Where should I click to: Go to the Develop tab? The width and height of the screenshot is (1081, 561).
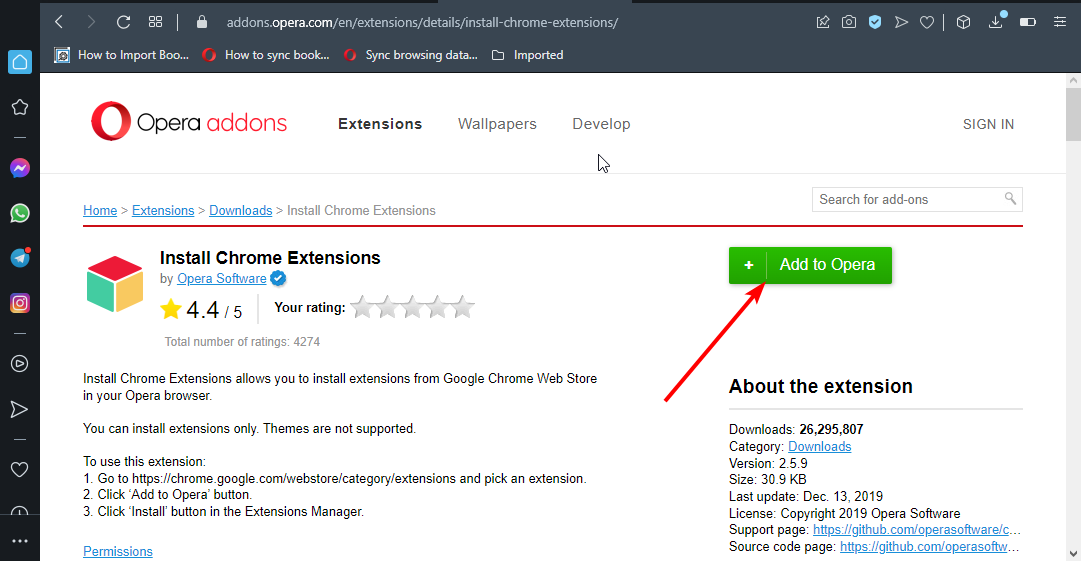(601, 124)
